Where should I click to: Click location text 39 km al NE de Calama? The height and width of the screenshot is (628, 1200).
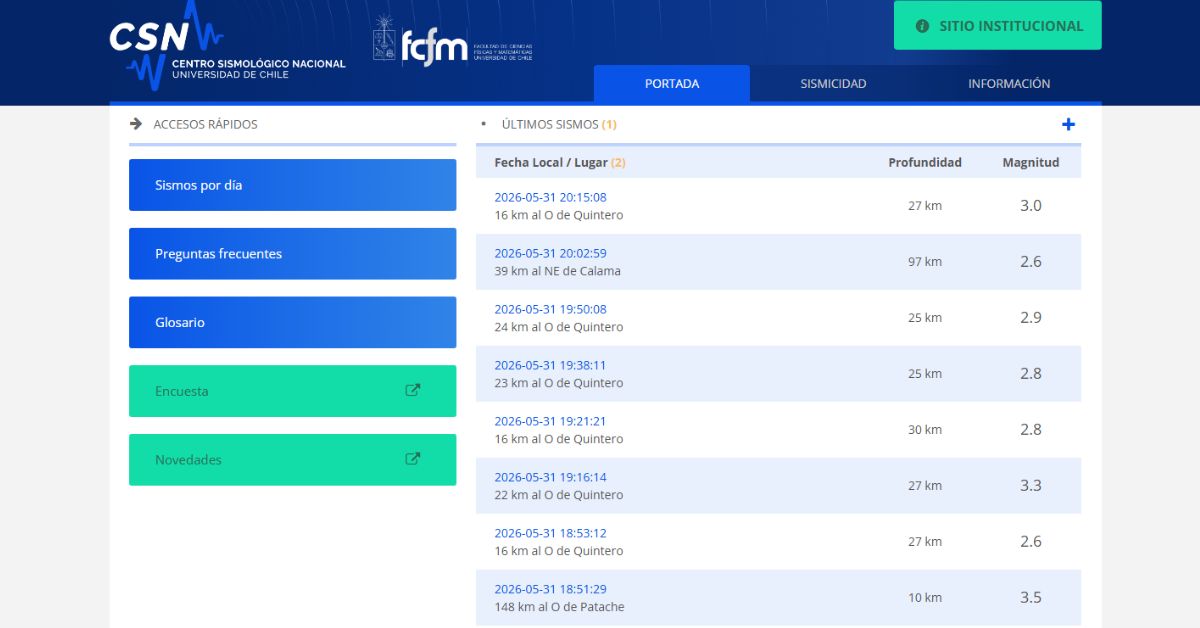click(x=557, y=271)
